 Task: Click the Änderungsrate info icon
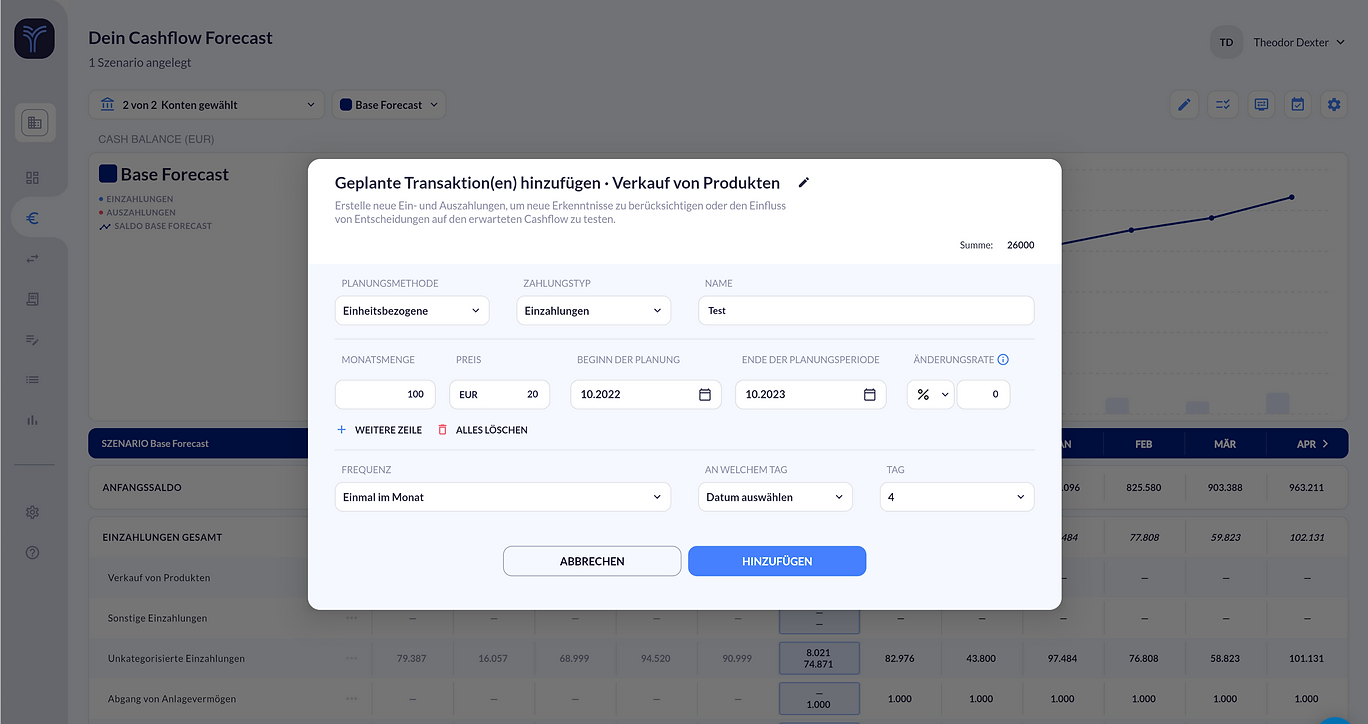pos(1003,360)
